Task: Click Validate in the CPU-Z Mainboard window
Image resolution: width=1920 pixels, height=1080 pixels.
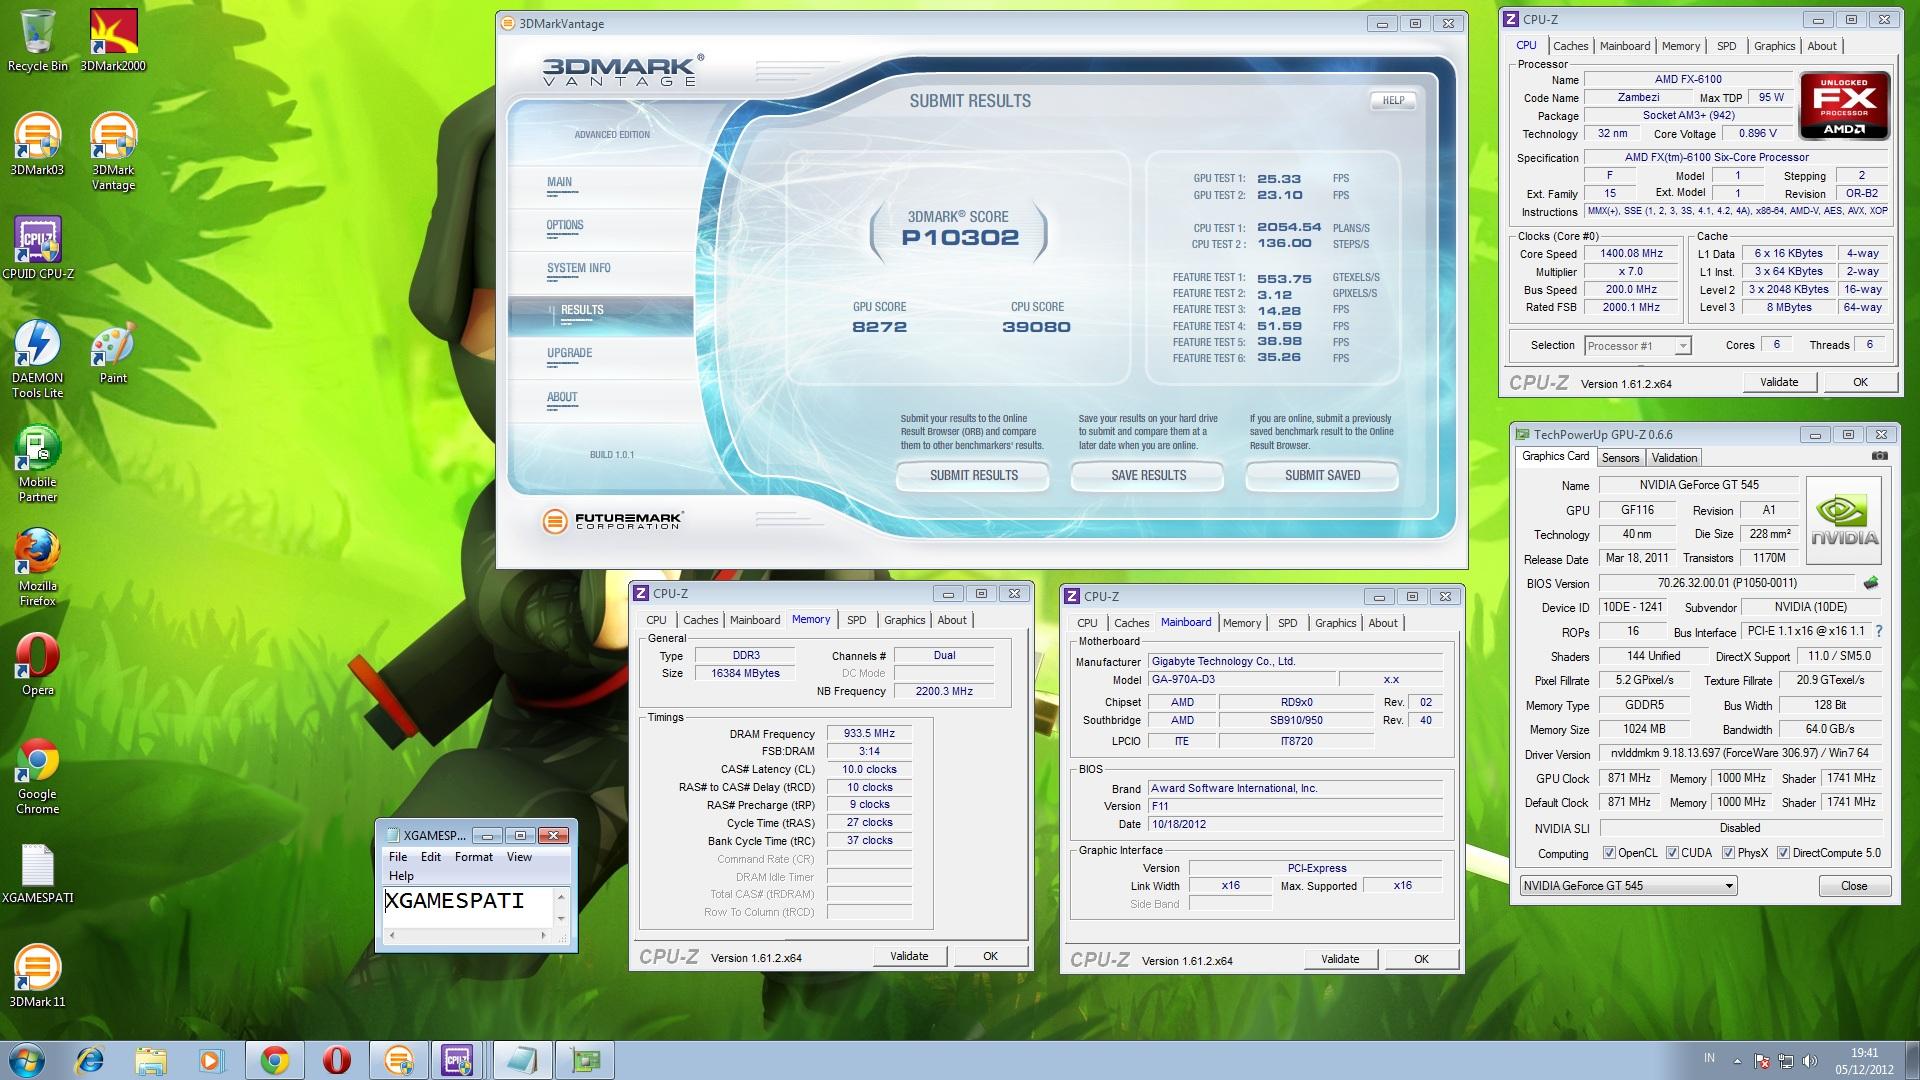Action: point(1340,959)
